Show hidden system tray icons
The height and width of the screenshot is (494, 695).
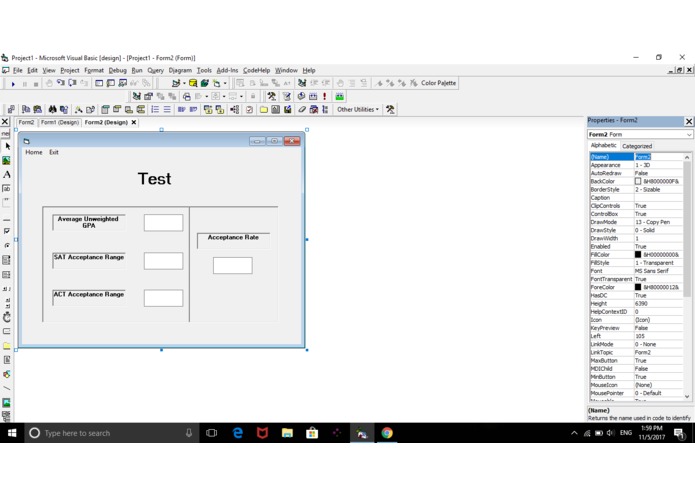tap(574, 433)
